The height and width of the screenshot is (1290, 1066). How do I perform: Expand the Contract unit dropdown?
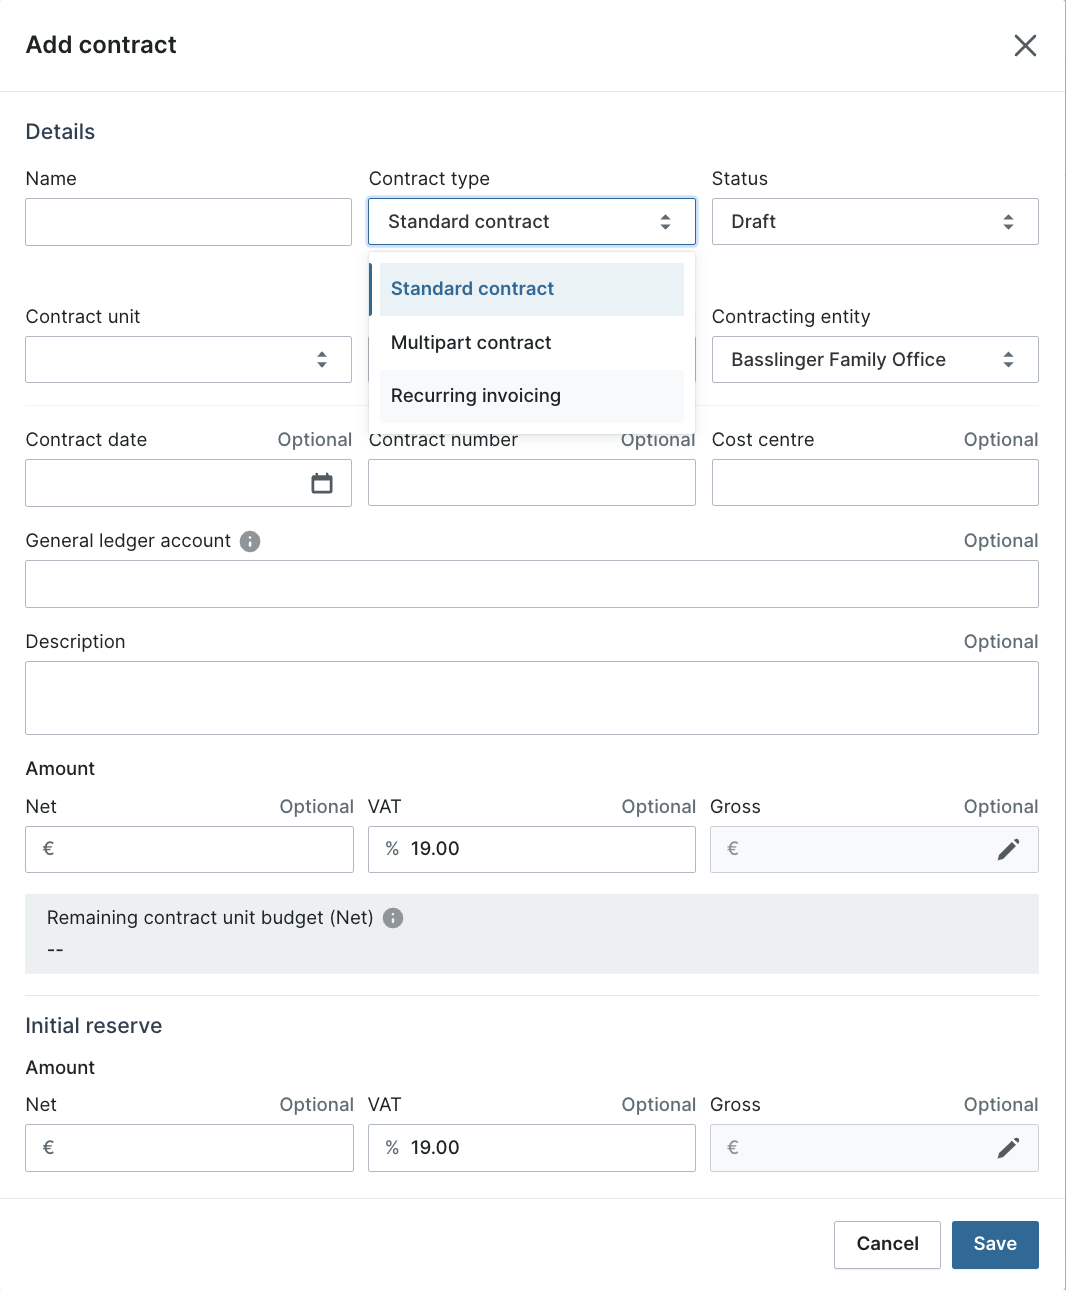188,359
